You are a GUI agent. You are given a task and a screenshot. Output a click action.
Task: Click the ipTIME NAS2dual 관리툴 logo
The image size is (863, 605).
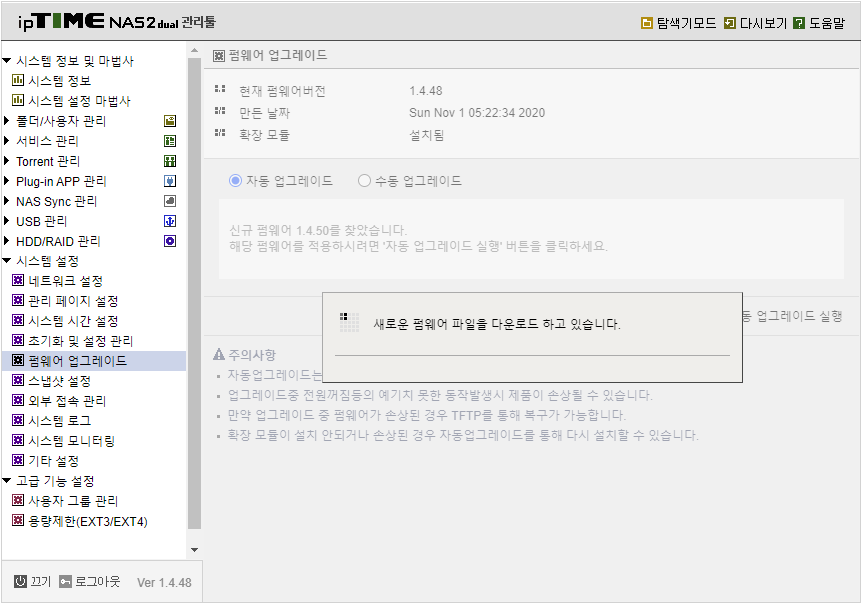point(116,21)
